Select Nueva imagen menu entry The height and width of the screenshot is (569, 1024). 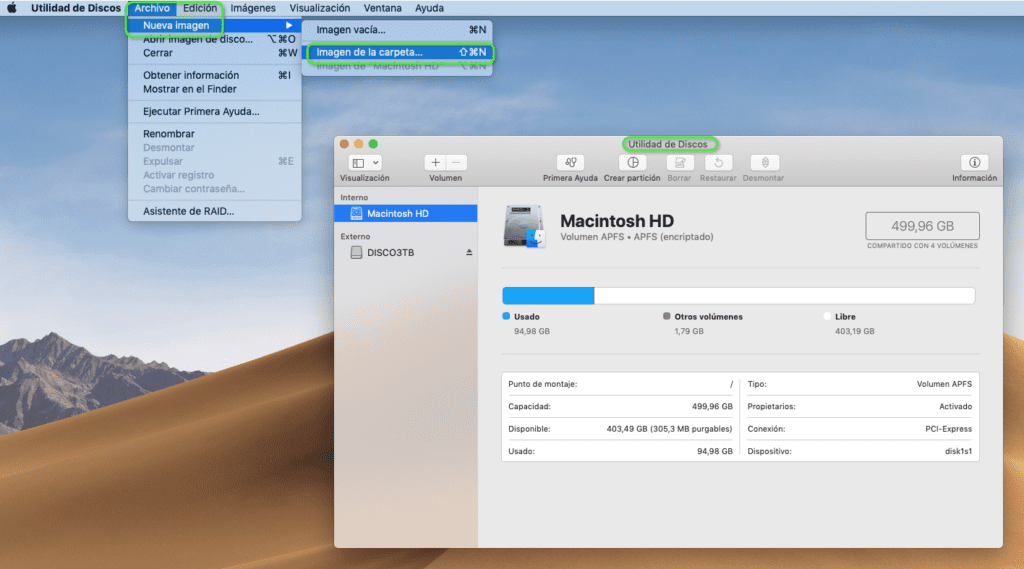[215, 25]
